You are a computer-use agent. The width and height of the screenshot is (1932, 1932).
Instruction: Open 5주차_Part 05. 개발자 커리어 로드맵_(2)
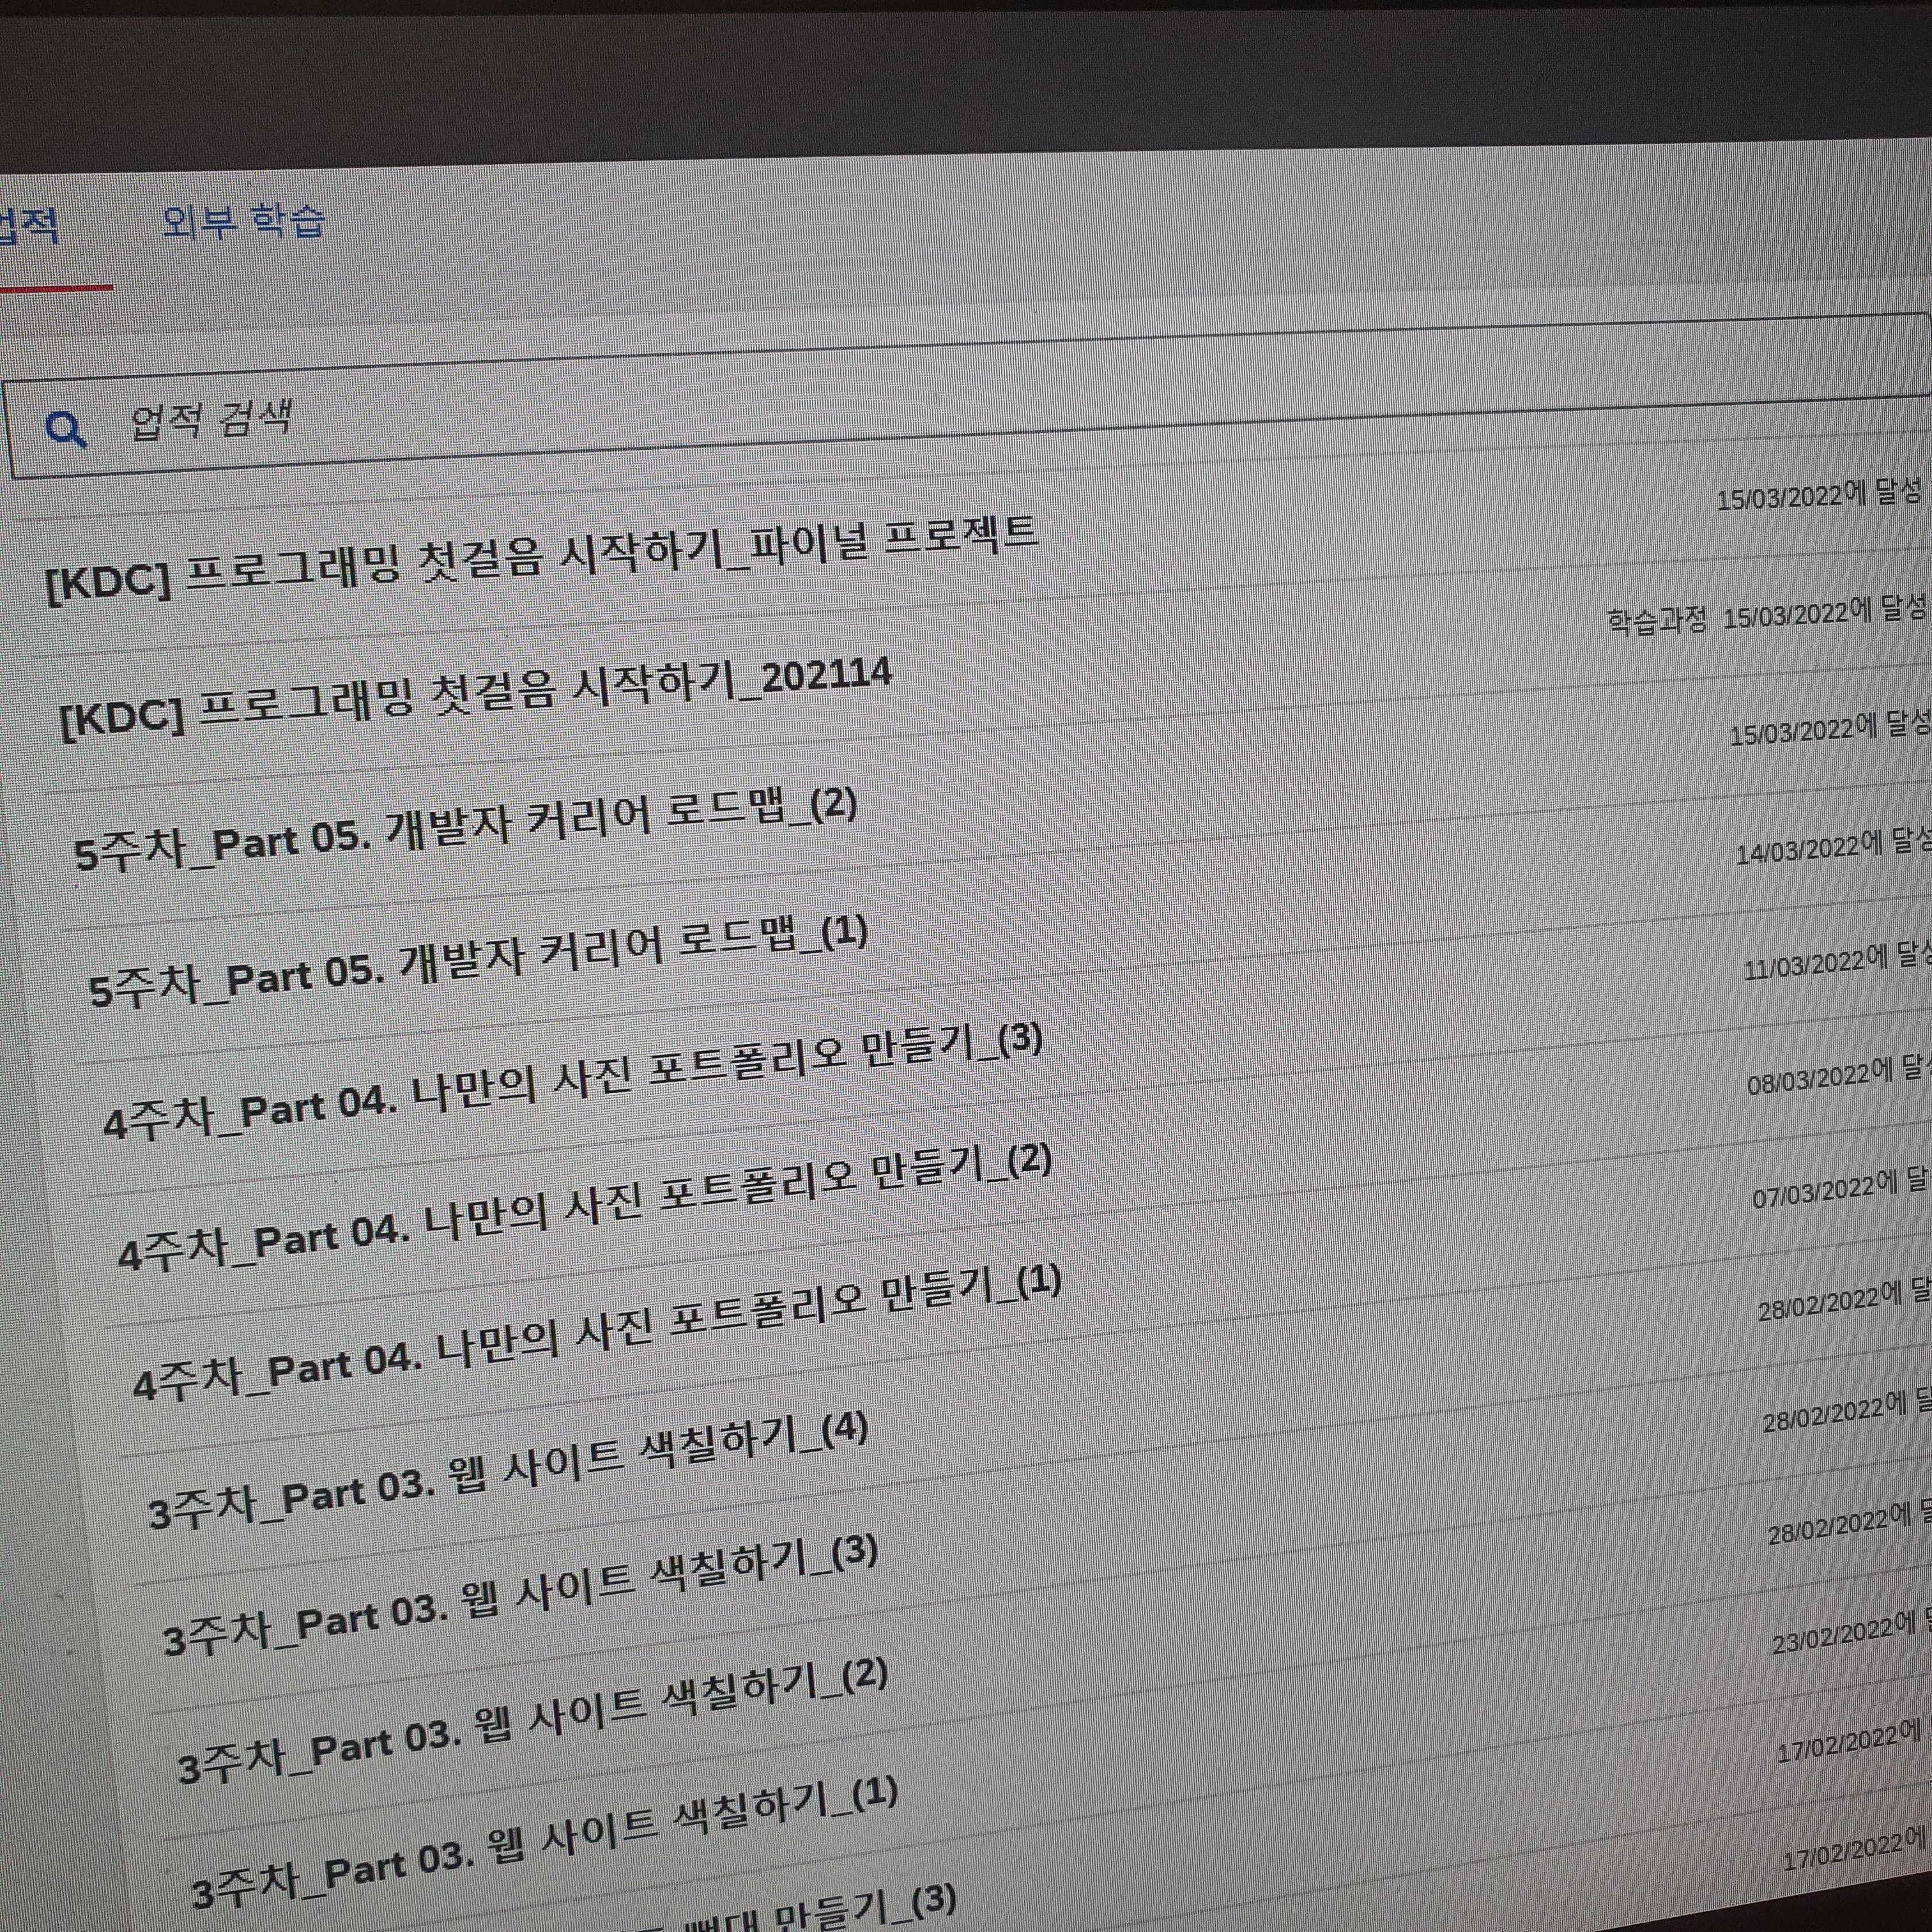point(466,829)
